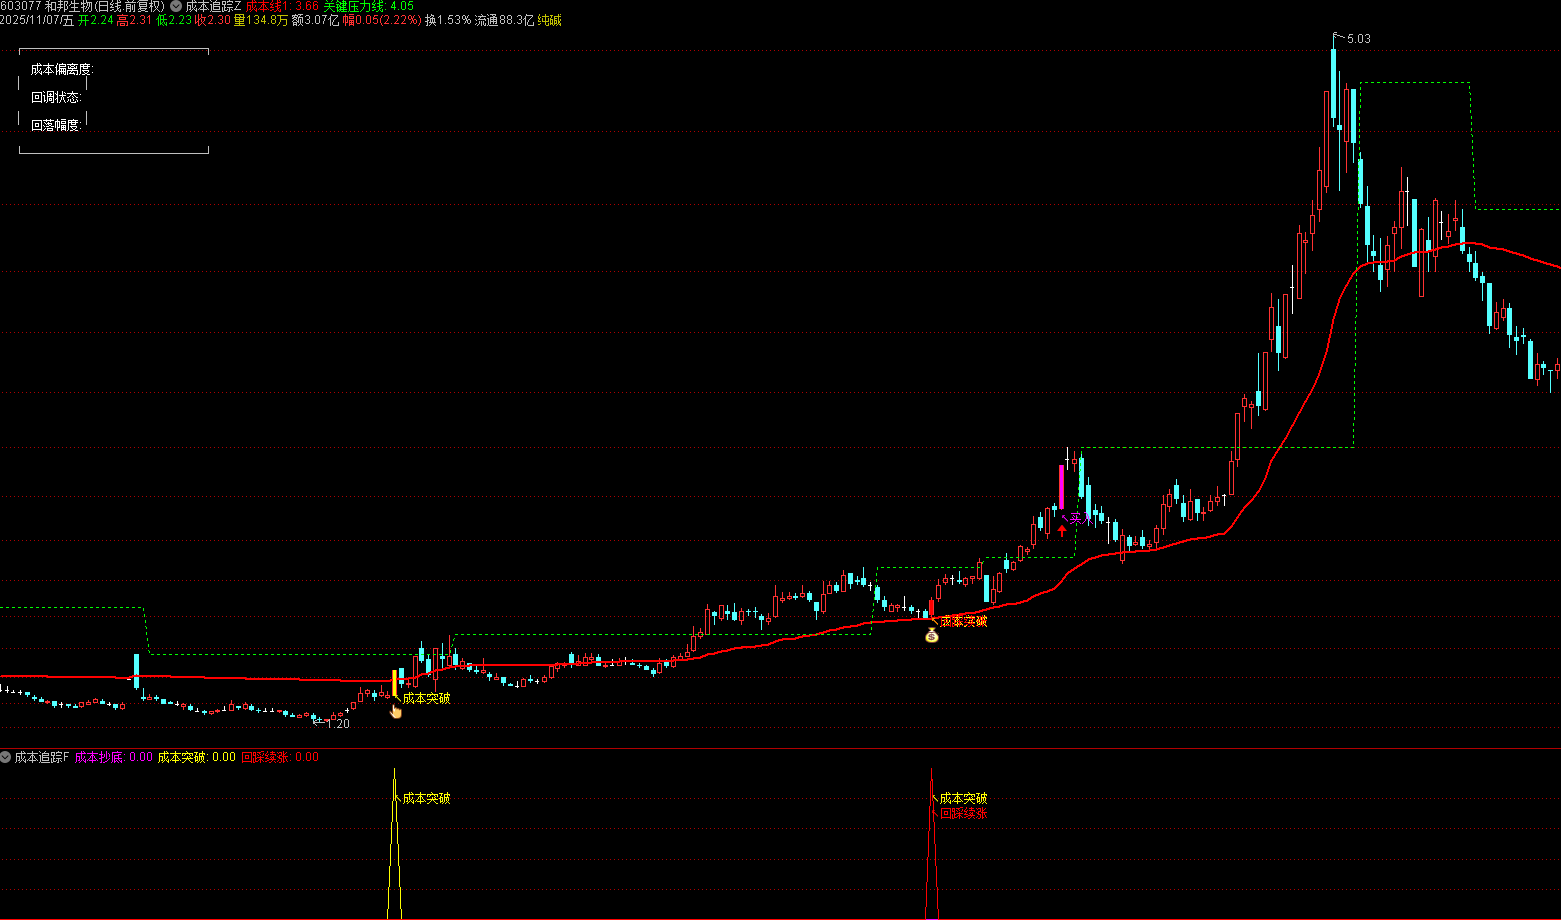Click stock title 603077 和邦生物

83,6
